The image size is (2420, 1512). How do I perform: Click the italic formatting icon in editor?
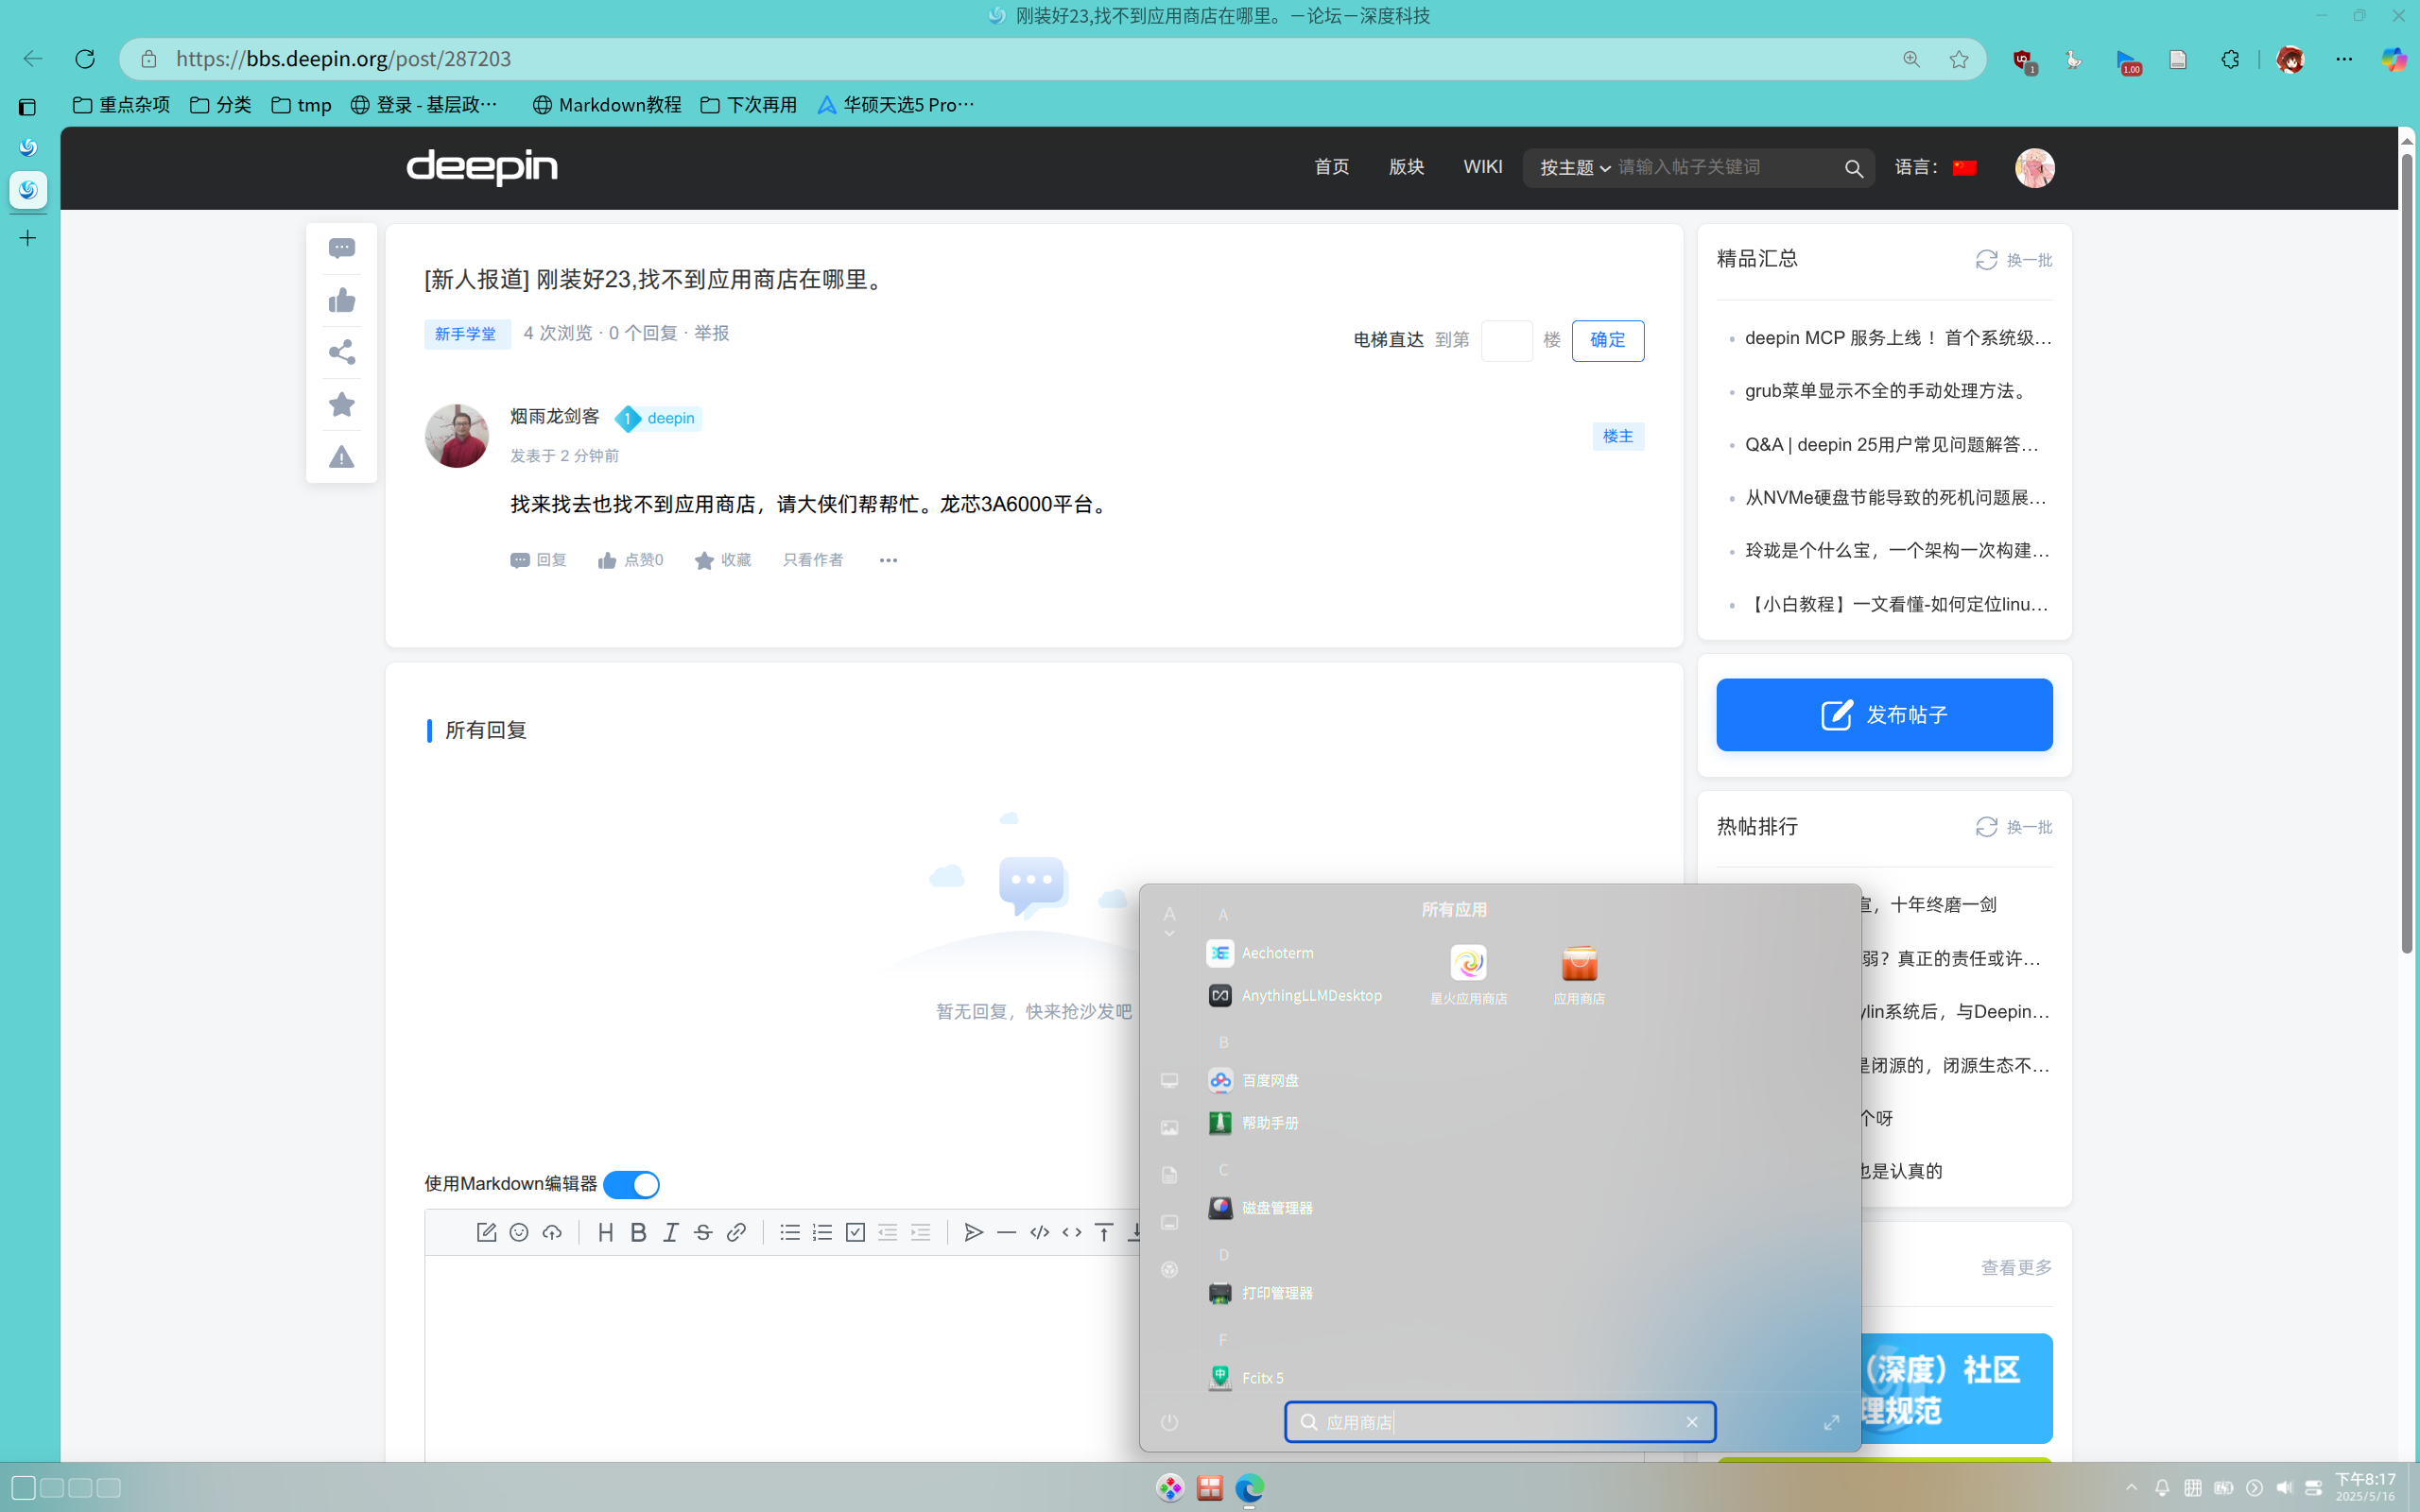pyautogui.click(x=671, y=1233)
